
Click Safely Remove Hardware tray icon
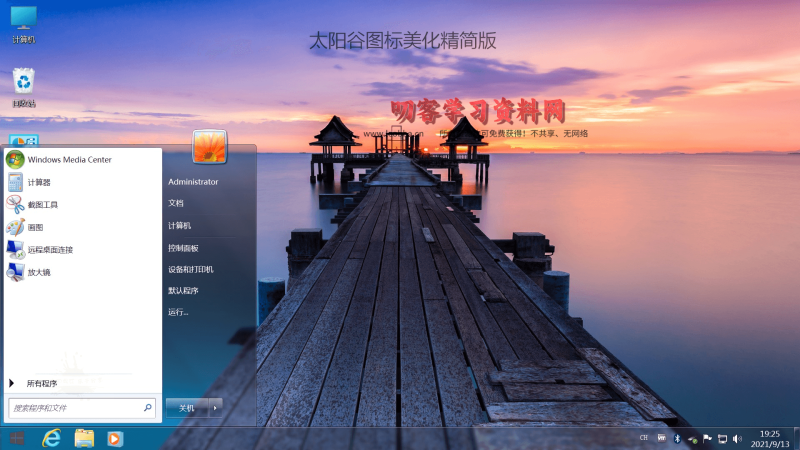coord(692,439)
